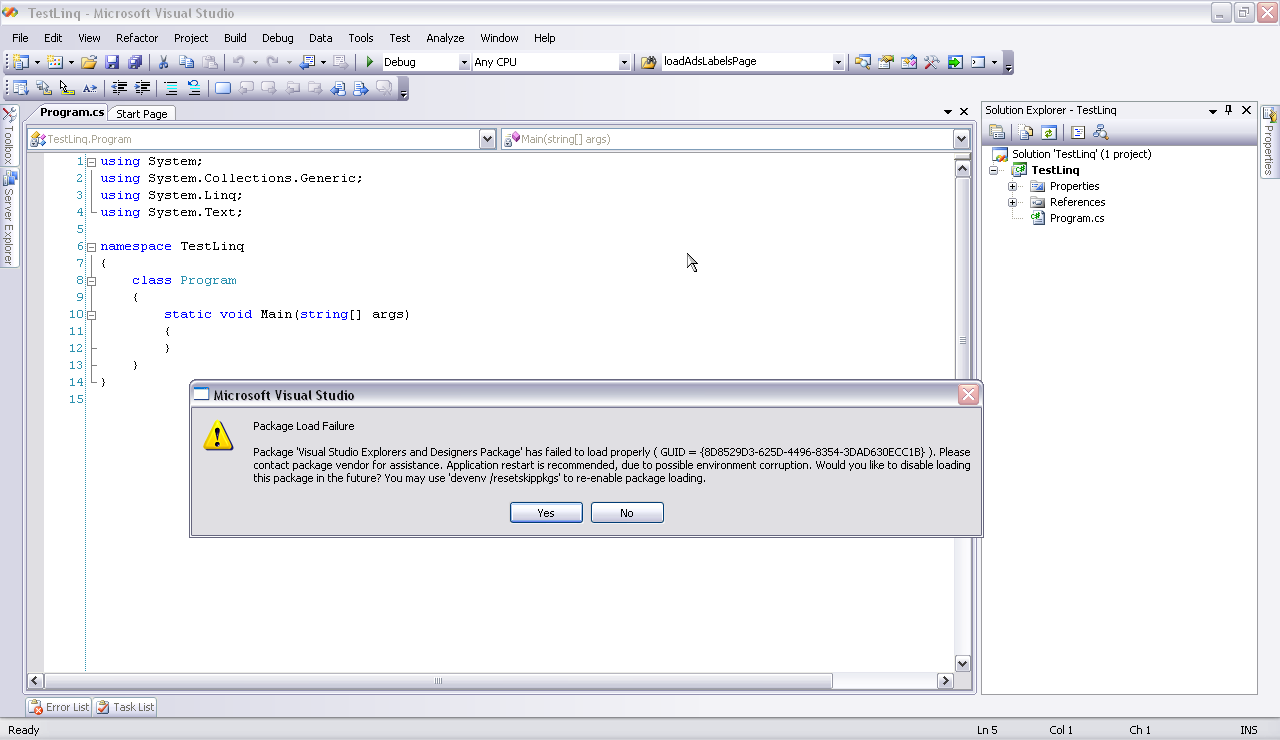This screenshot has height=740, width=1280.
Task: Close the Program.cs document with X
Action: tap(964, 112)
